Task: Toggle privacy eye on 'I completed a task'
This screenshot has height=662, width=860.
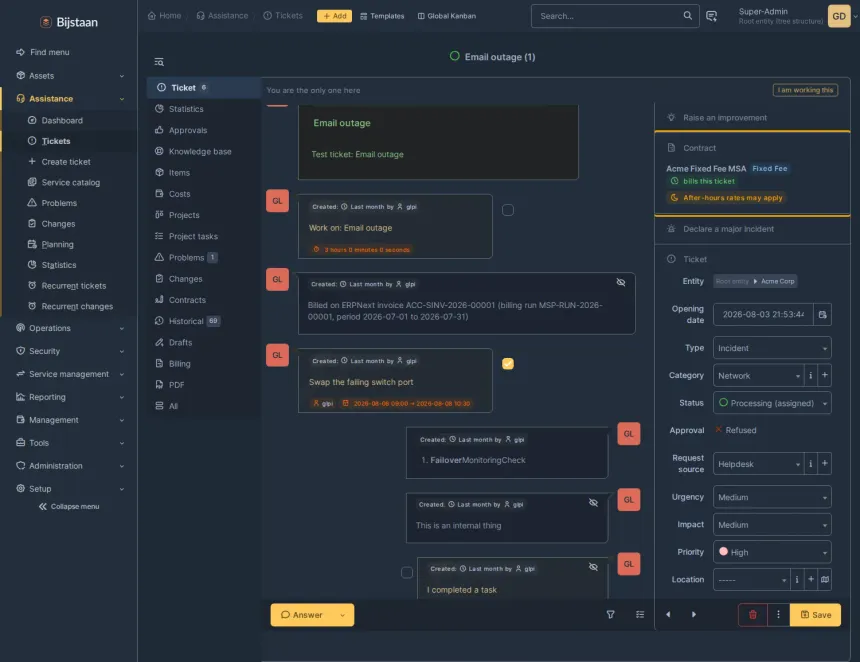Action: [x=593, y=567]
